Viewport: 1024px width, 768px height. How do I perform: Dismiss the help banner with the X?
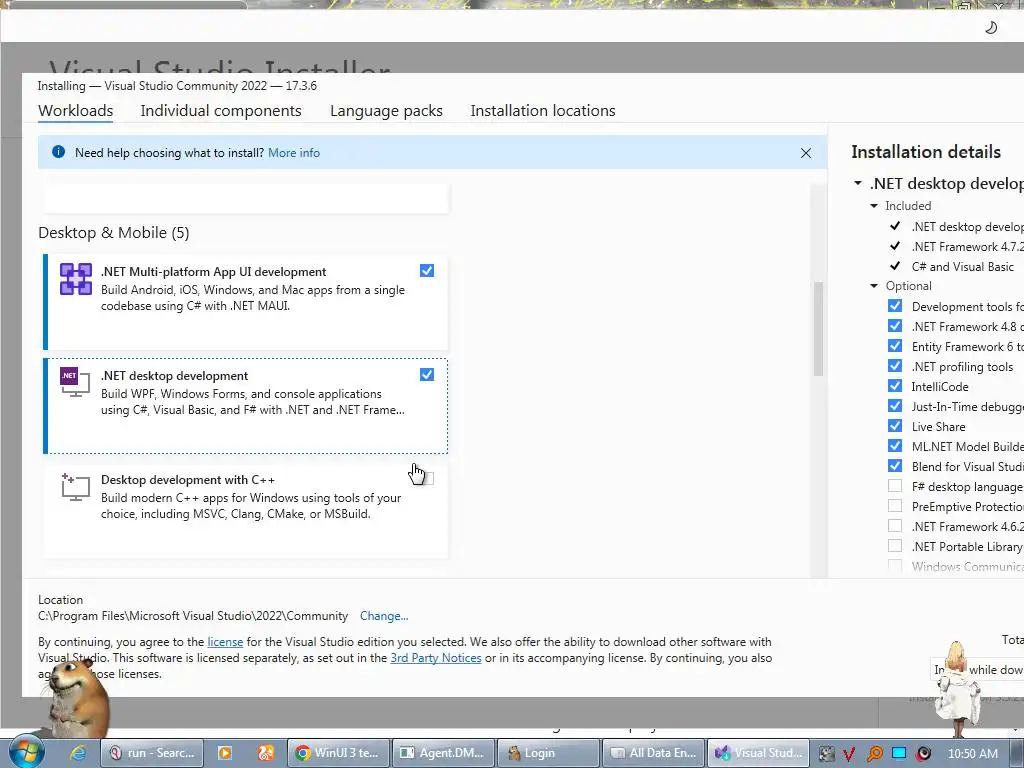(x=806, y=153)
